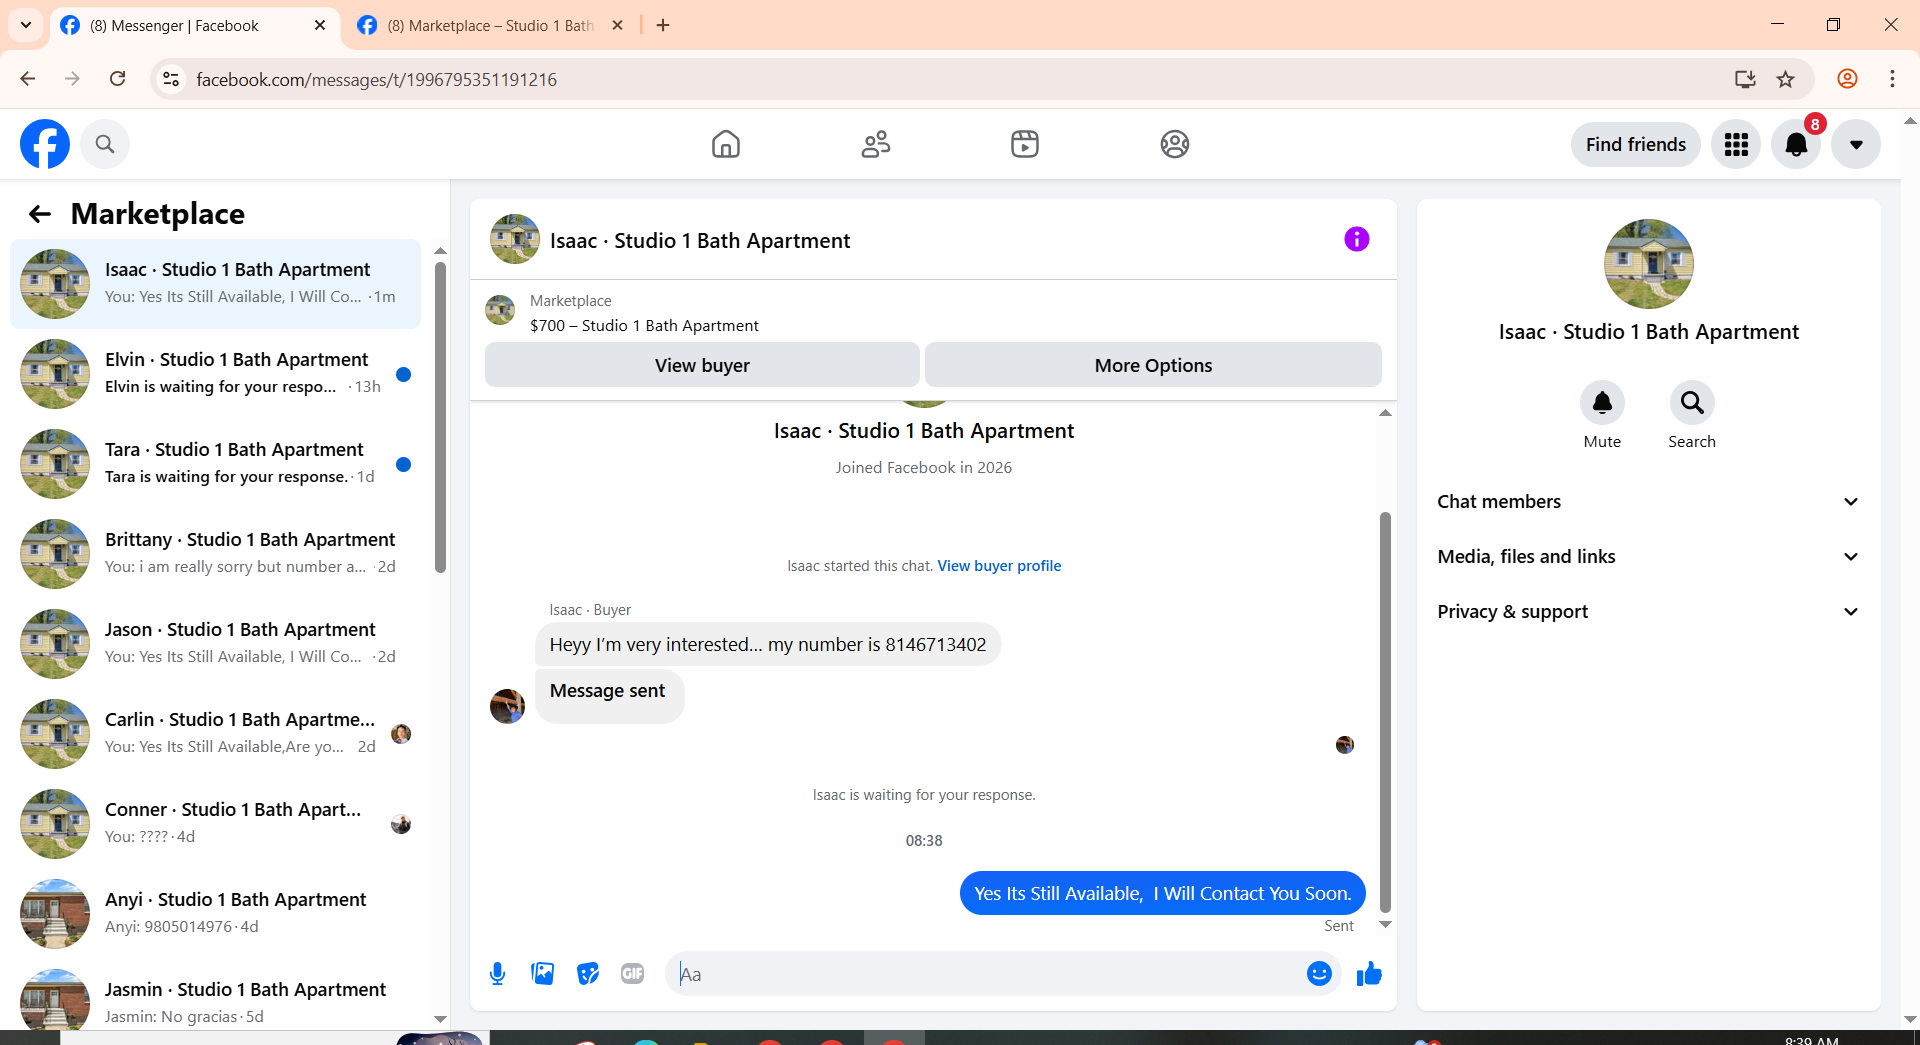This screenshot has width=1920, height=1045.
Task: Go to the Home feed icon
Action: 726,144
